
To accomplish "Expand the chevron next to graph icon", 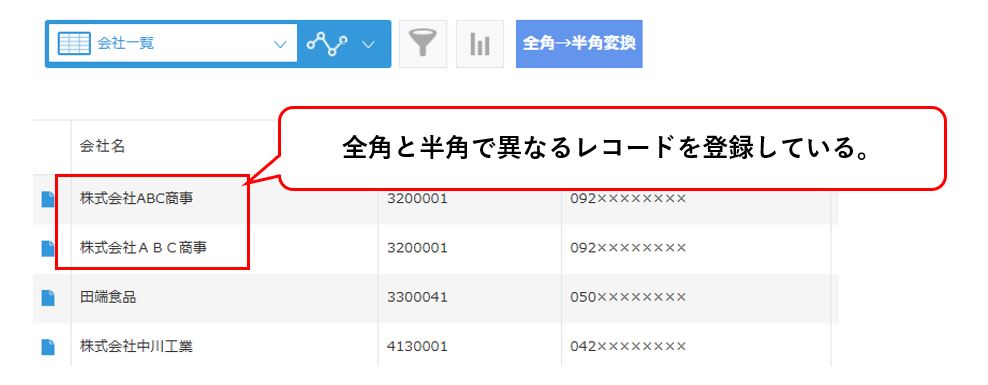I will pyautogui.click(x=369, y=44).
